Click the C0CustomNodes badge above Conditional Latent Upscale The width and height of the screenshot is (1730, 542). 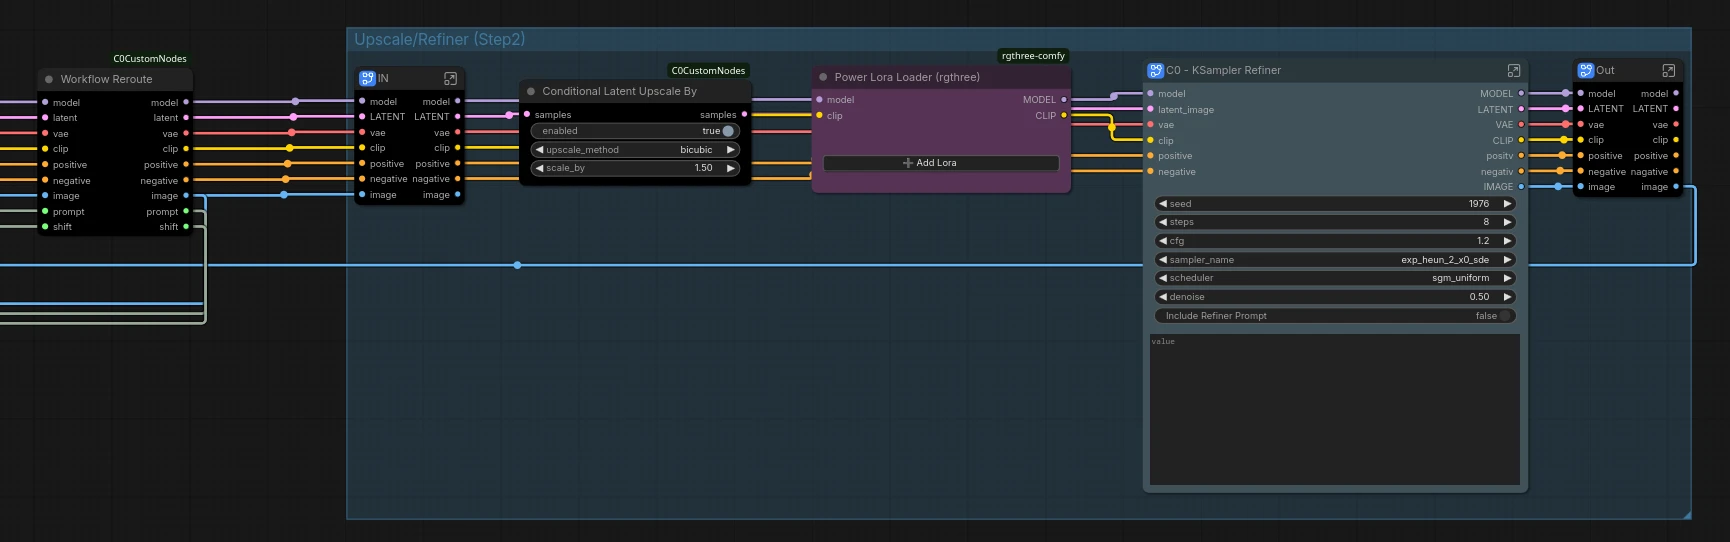click(708, 71)
